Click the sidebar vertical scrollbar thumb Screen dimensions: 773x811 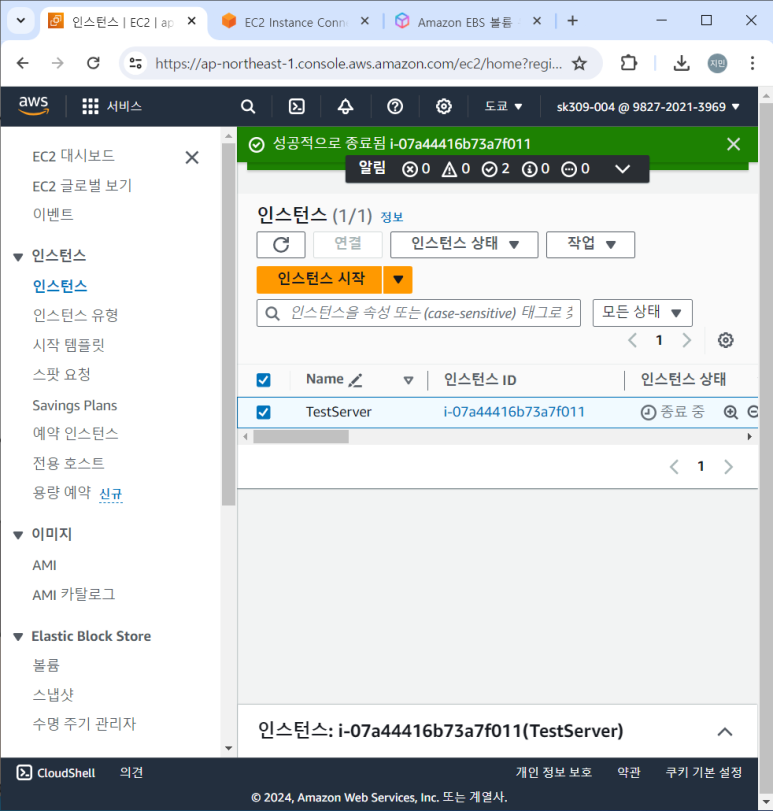coord(228,323)
